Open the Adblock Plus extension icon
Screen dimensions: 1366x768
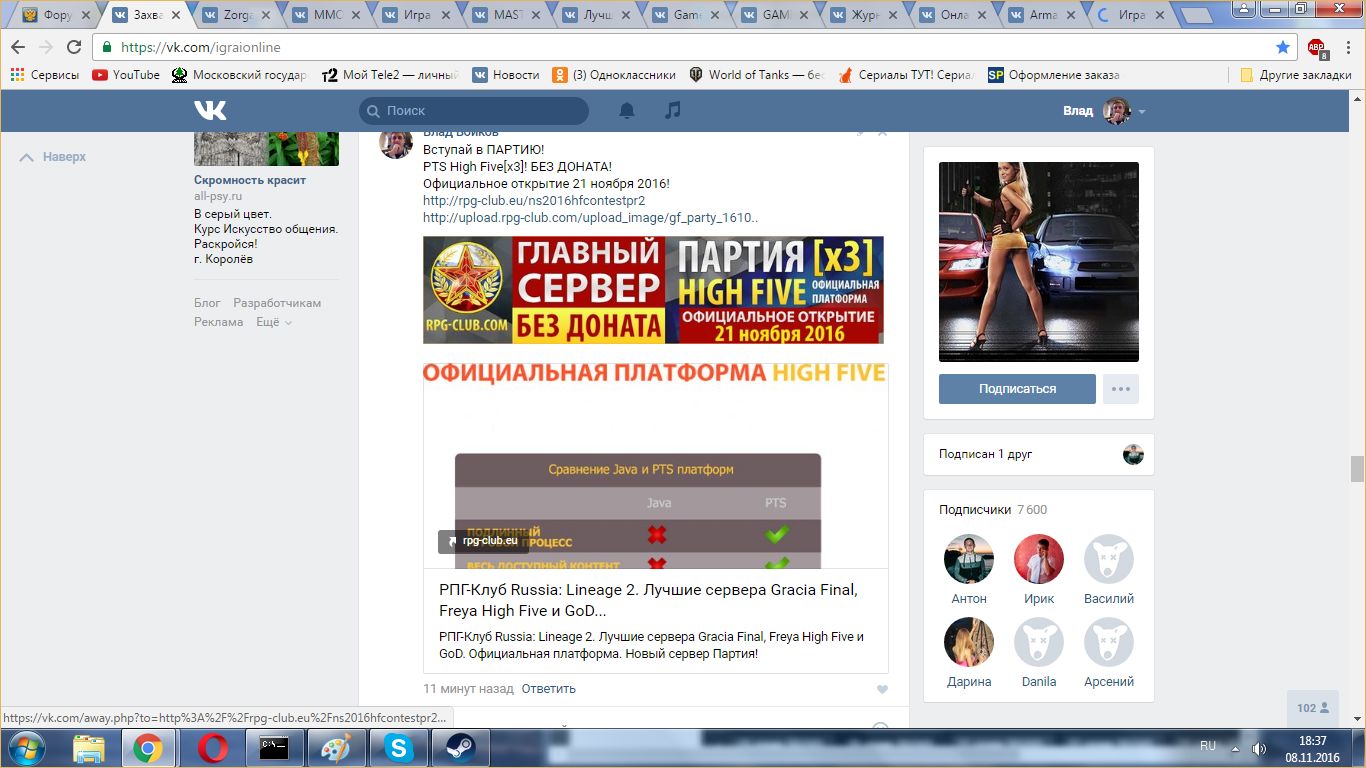1317,47
